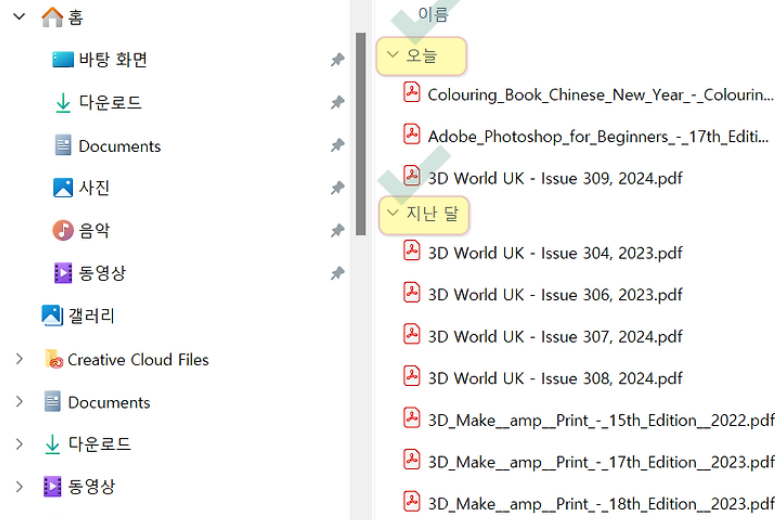Select 3D_Make__amp__Print 17th_Edition__2023.pdf

coord(602,462)
